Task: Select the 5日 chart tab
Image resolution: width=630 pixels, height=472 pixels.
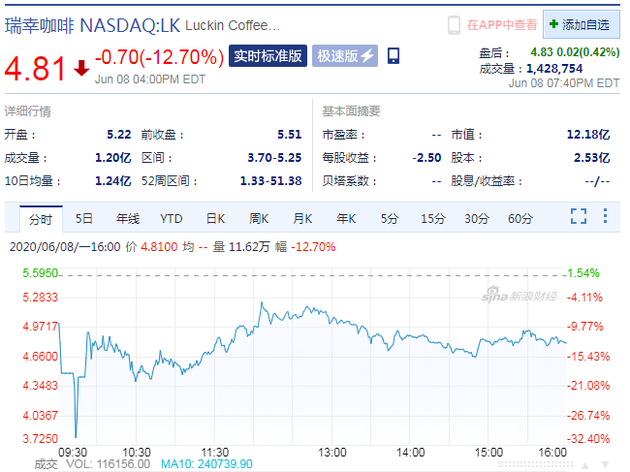Action: [84, 219]
